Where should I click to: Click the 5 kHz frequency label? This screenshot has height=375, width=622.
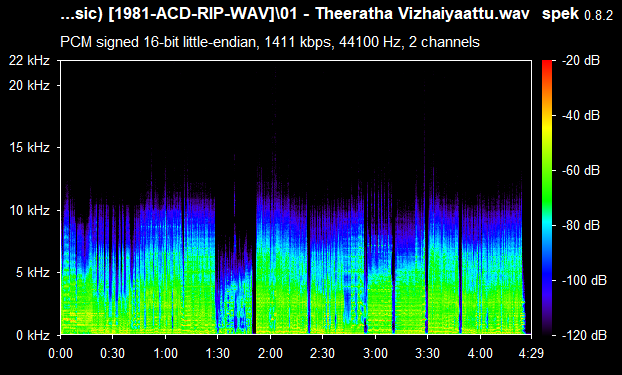point(33,273)
